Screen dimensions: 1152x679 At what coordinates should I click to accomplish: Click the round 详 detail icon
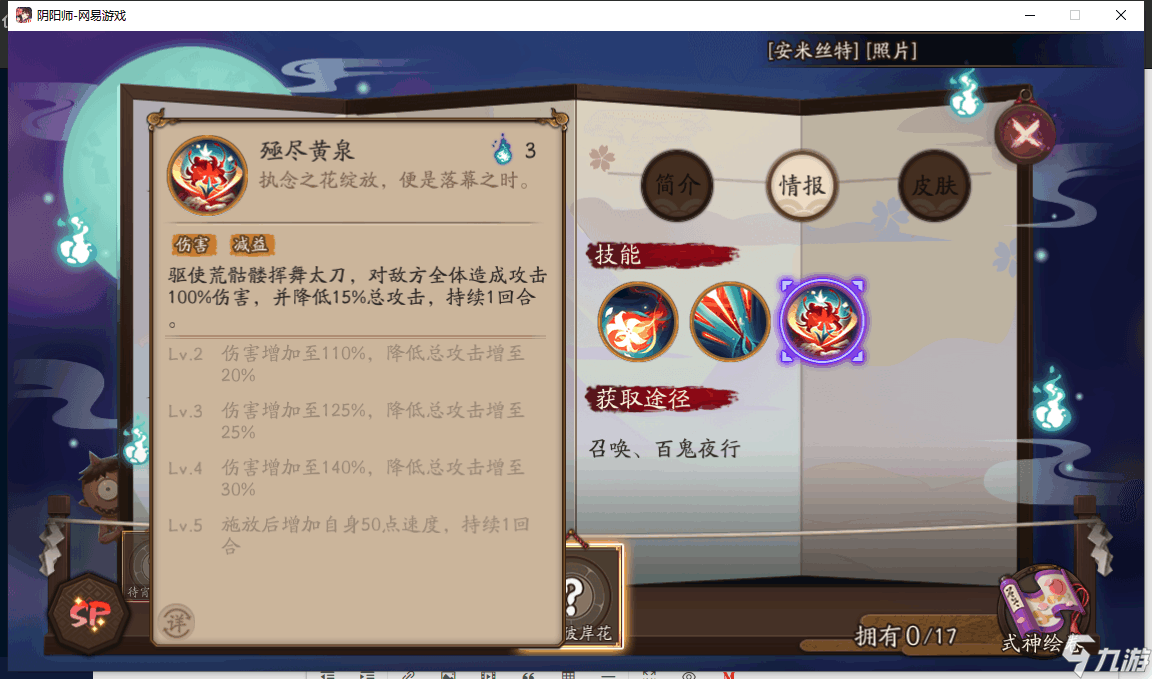[x=176, y=623]
